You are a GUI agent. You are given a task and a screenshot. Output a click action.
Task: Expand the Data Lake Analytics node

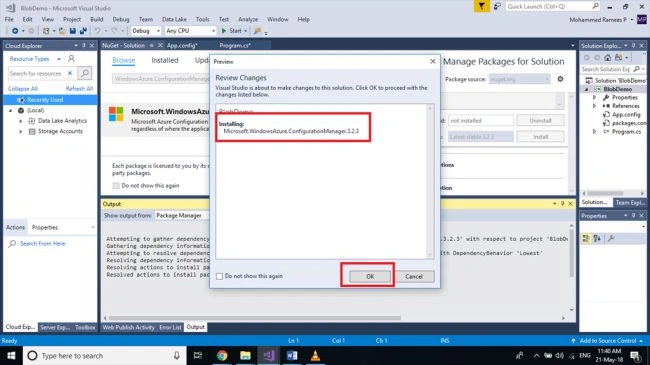(x=20, y=121)
